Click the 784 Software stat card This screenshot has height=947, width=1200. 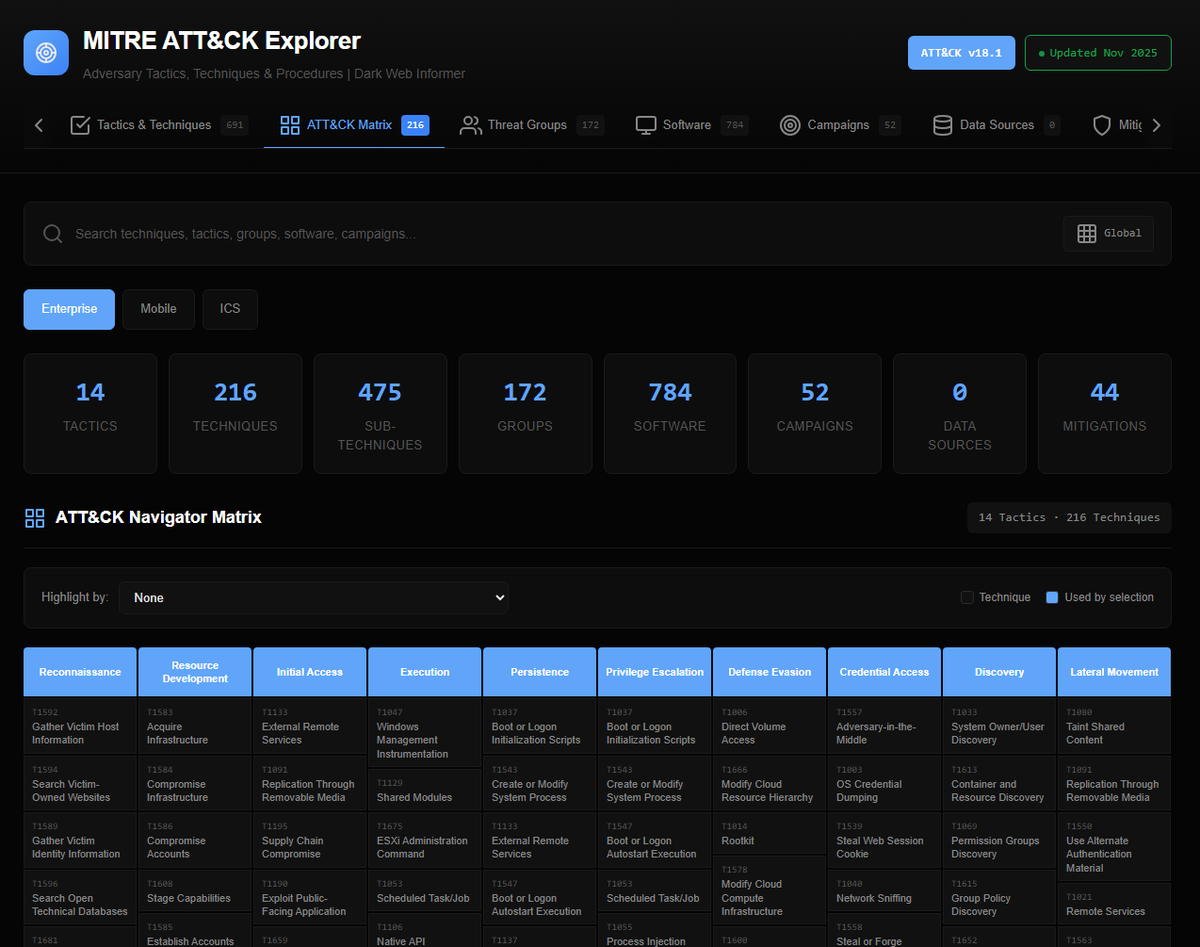(x=670, y=413)
